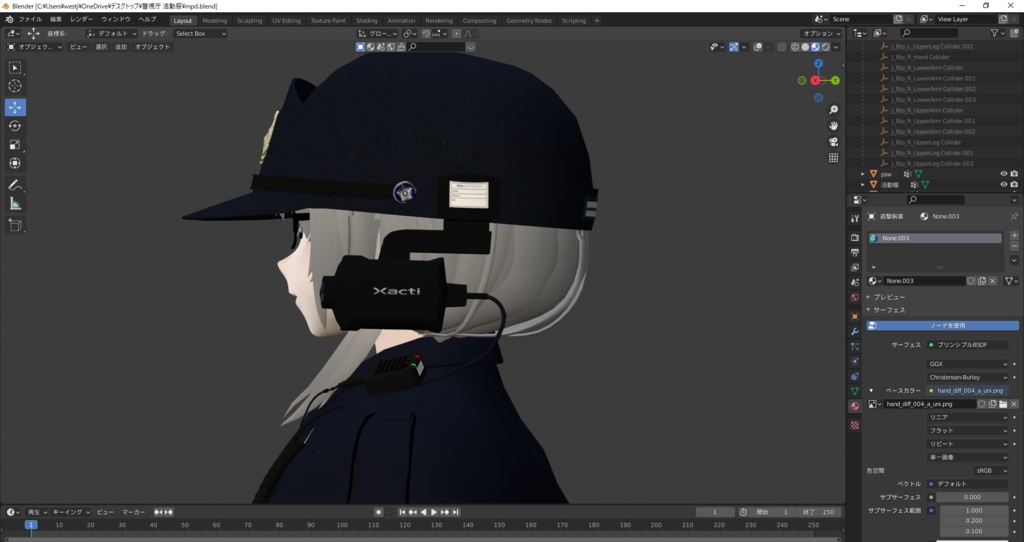Open the Select Box drag dropdown
This screenshot has width=1024, height=542.
click(x=200, y=33)
